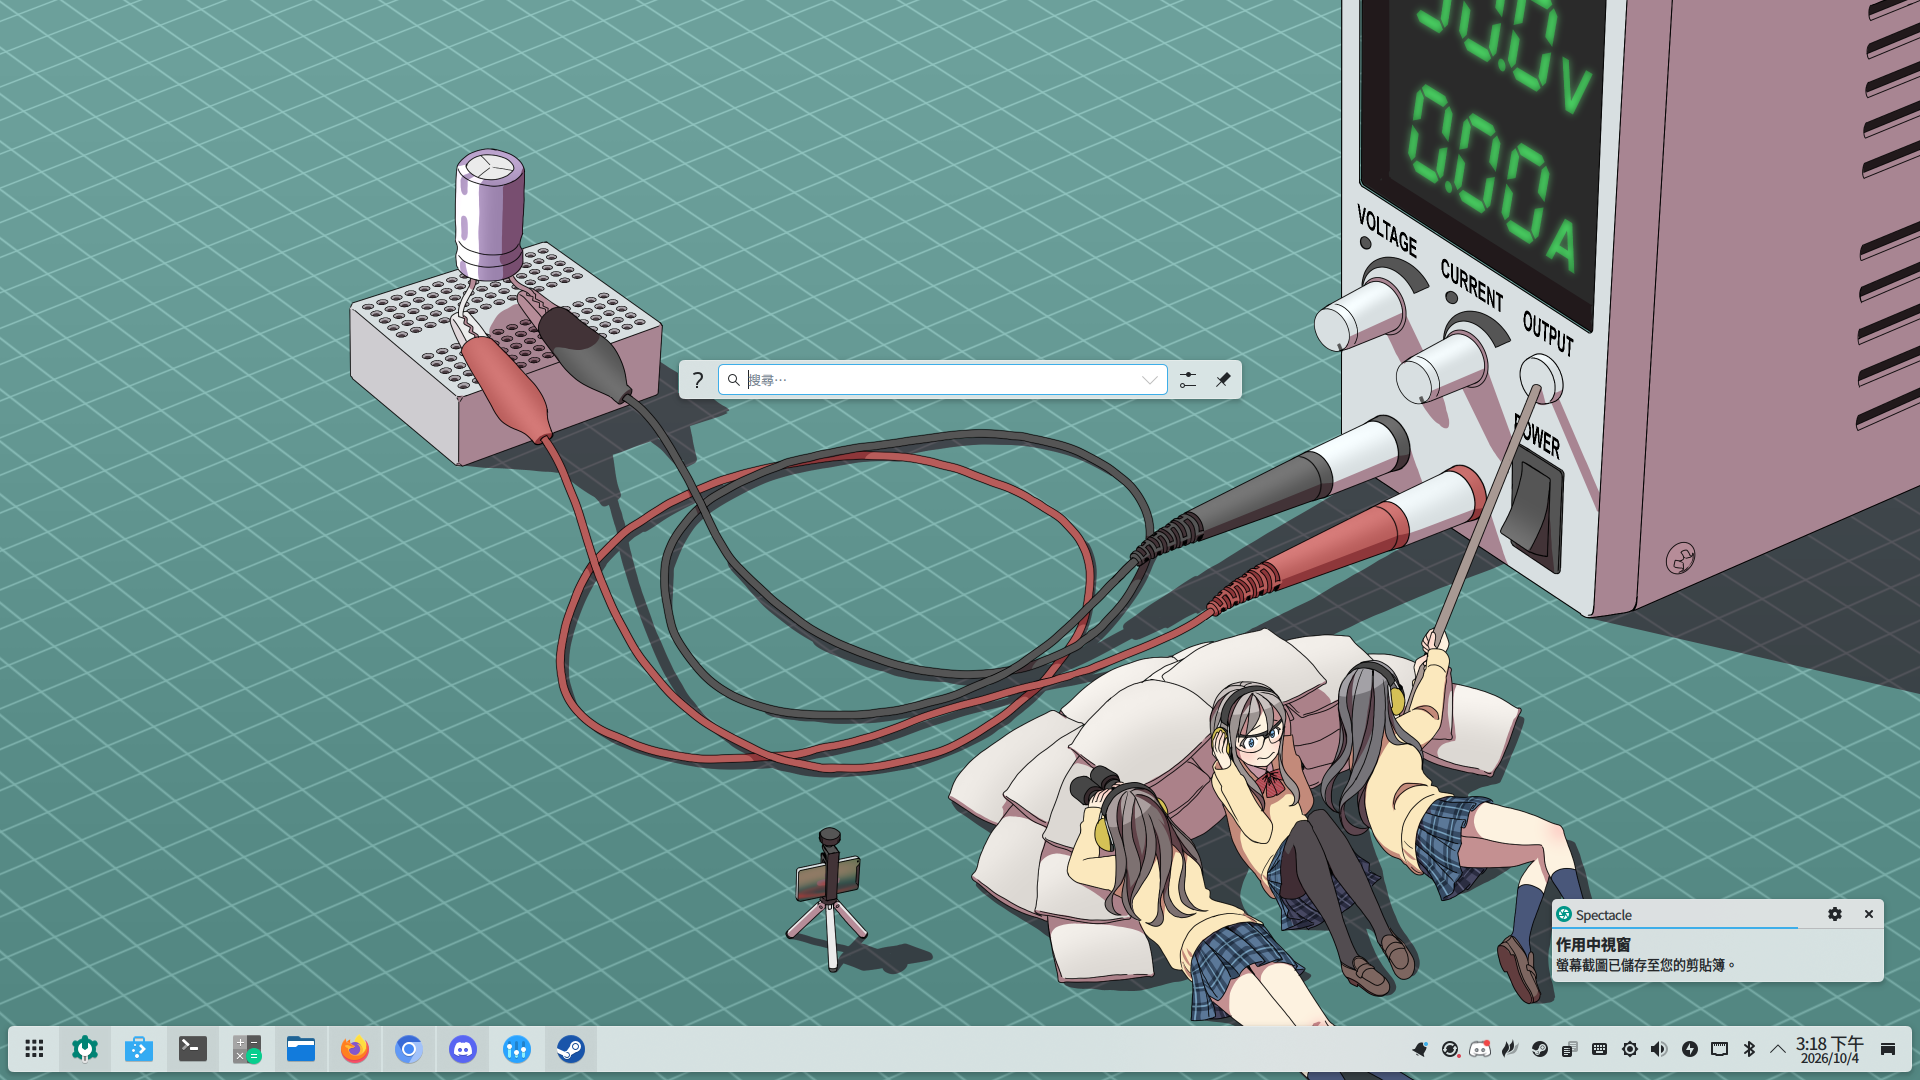Open Spectacle notification settings gear

pos(1835,914)
